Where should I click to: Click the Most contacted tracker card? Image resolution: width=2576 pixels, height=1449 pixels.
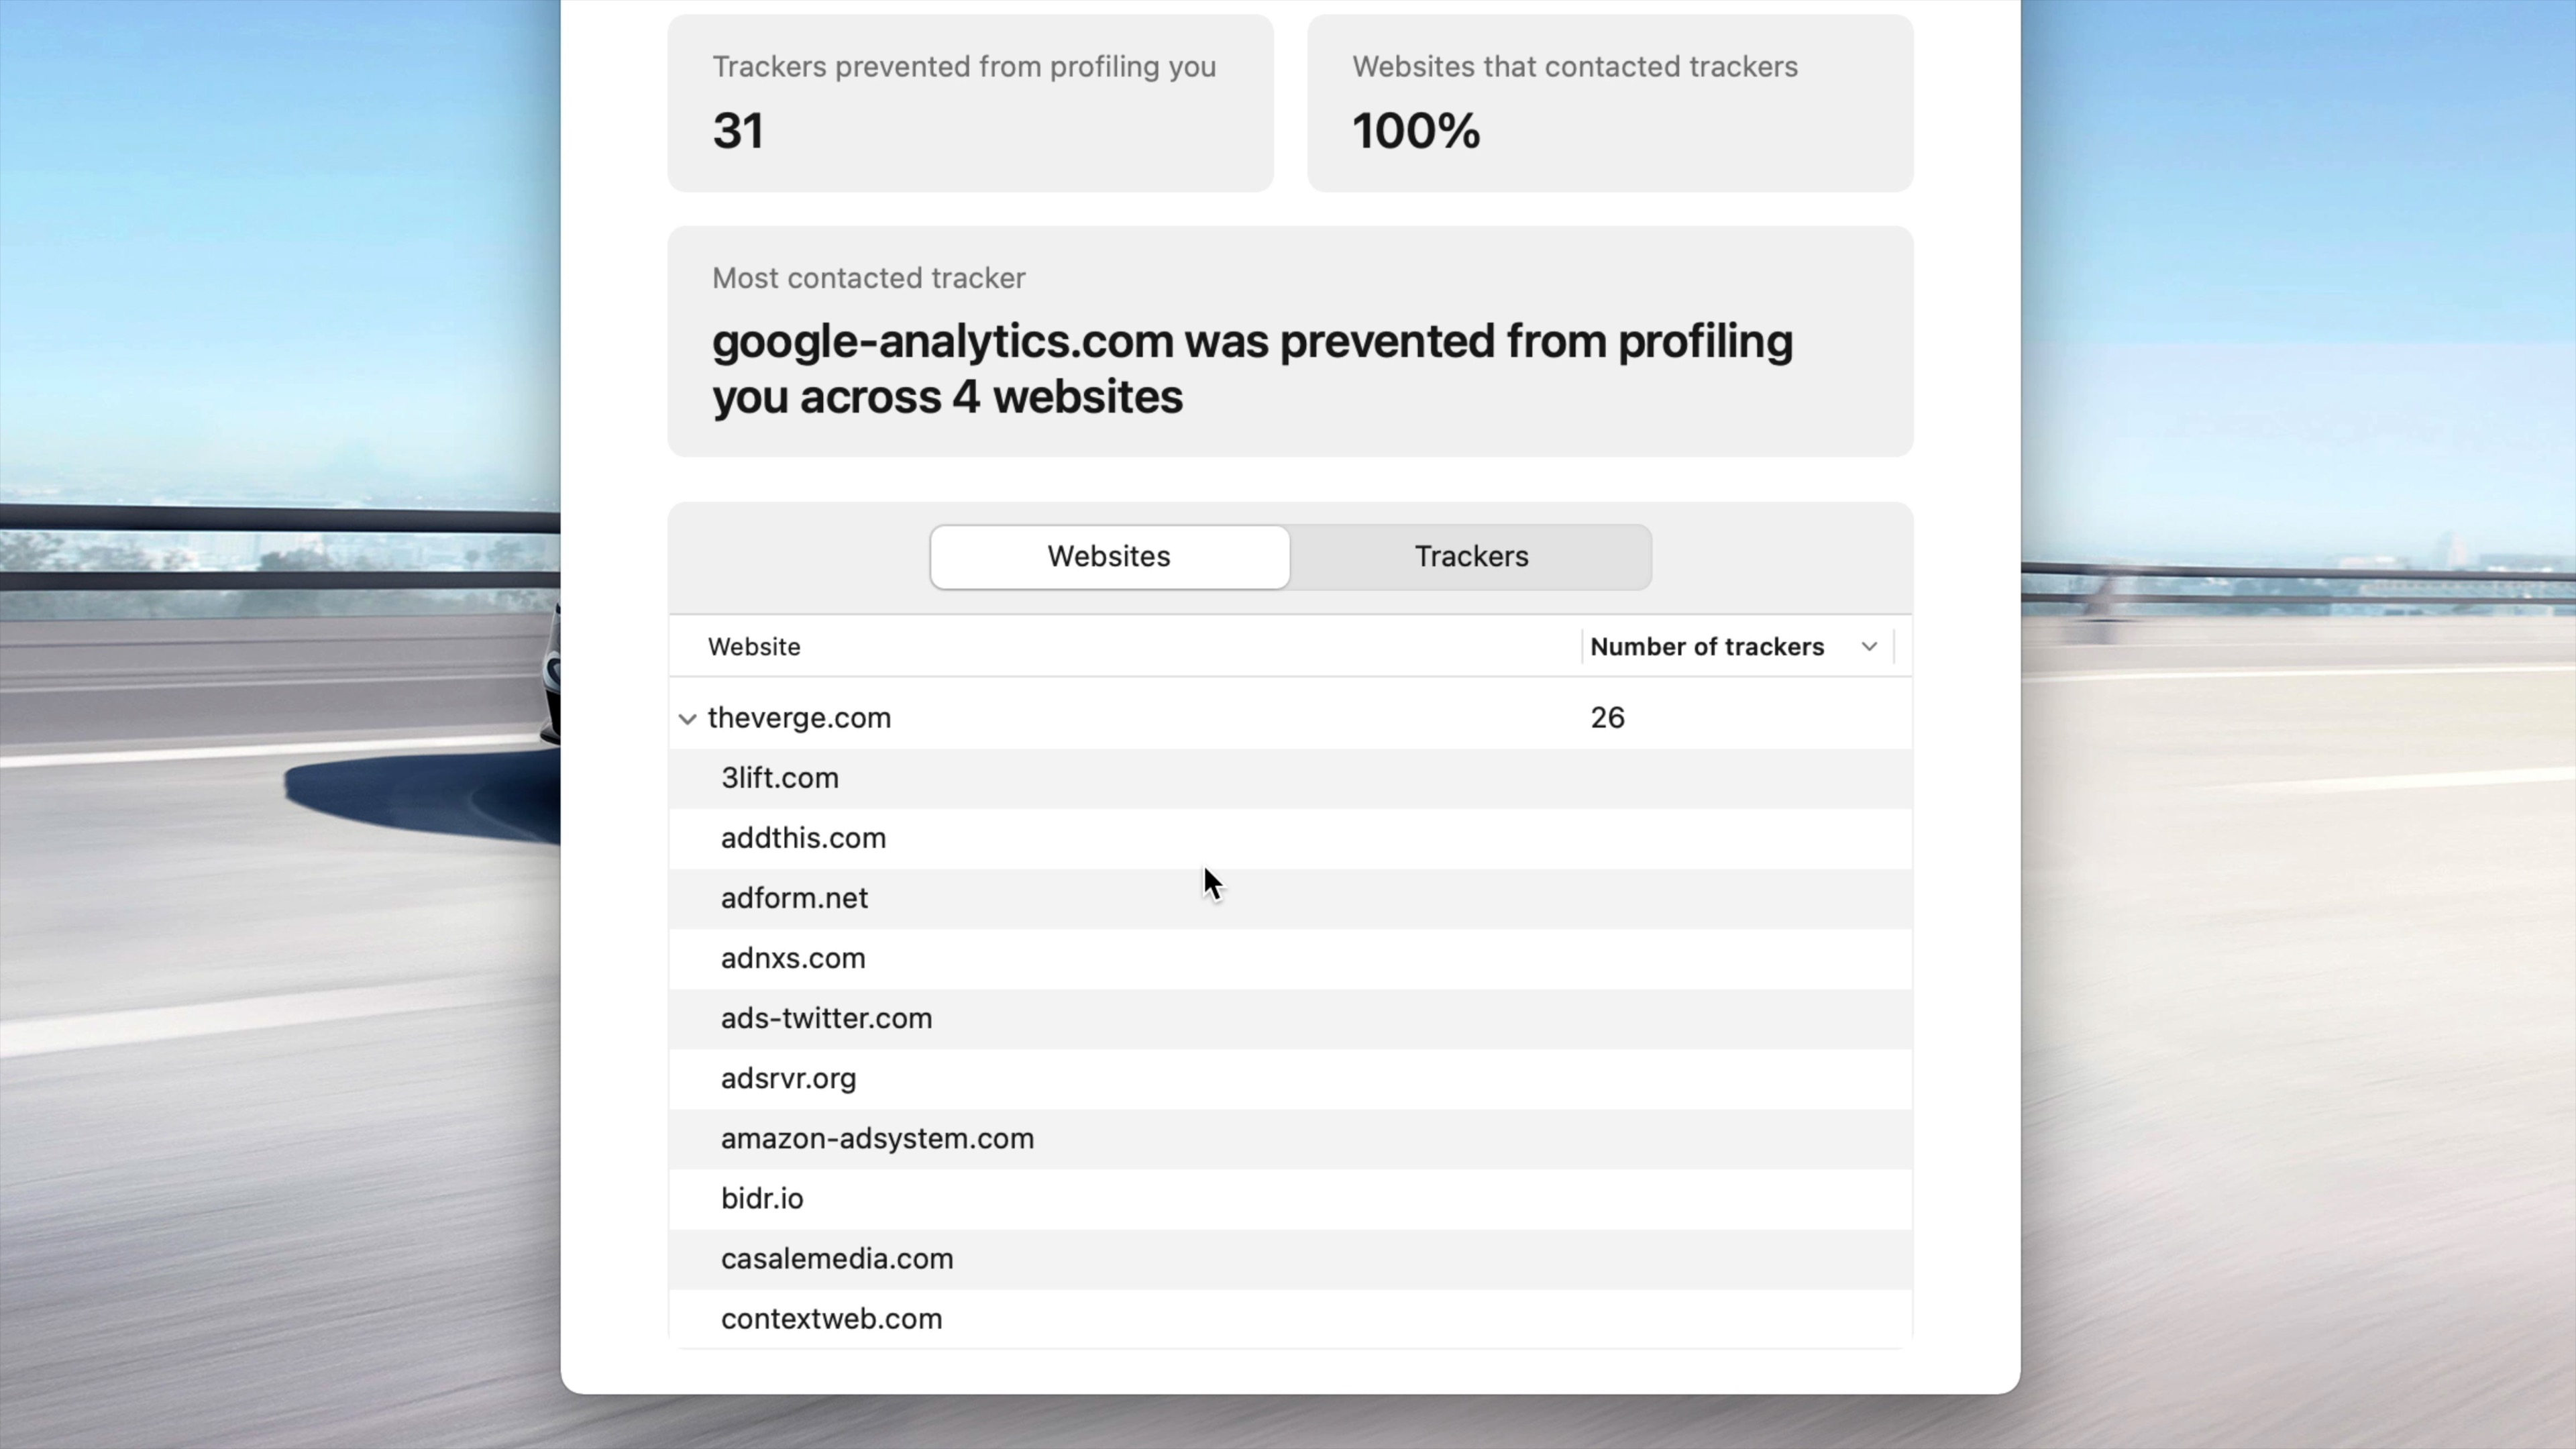point(1289,342)
